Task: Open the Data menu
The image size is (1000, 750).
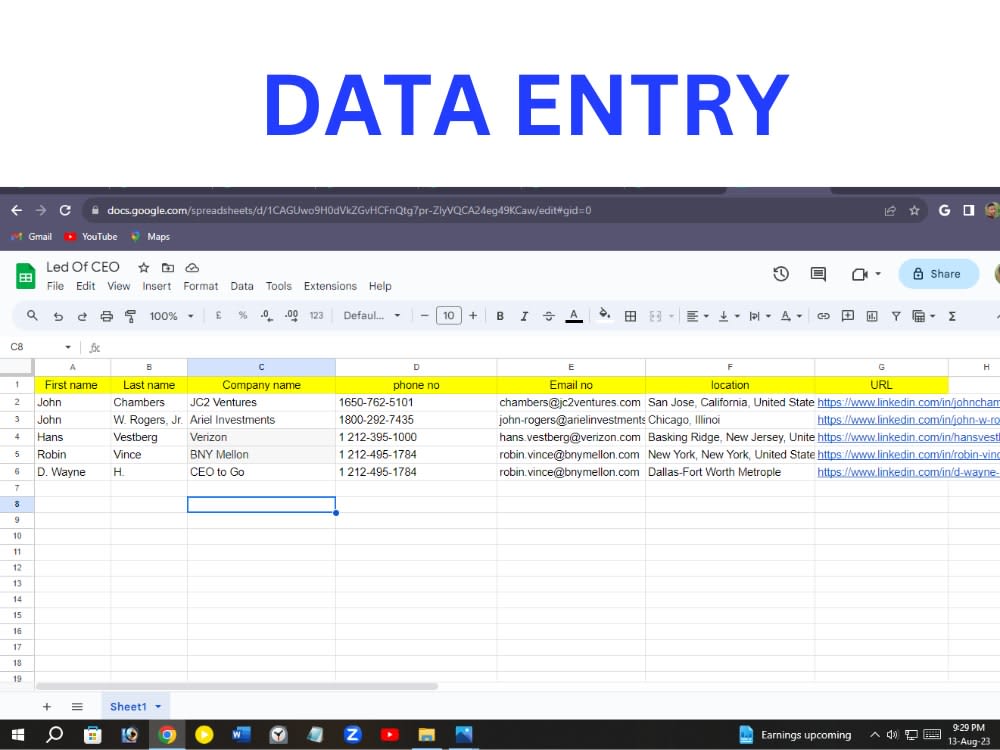Action: coord(242,286)
